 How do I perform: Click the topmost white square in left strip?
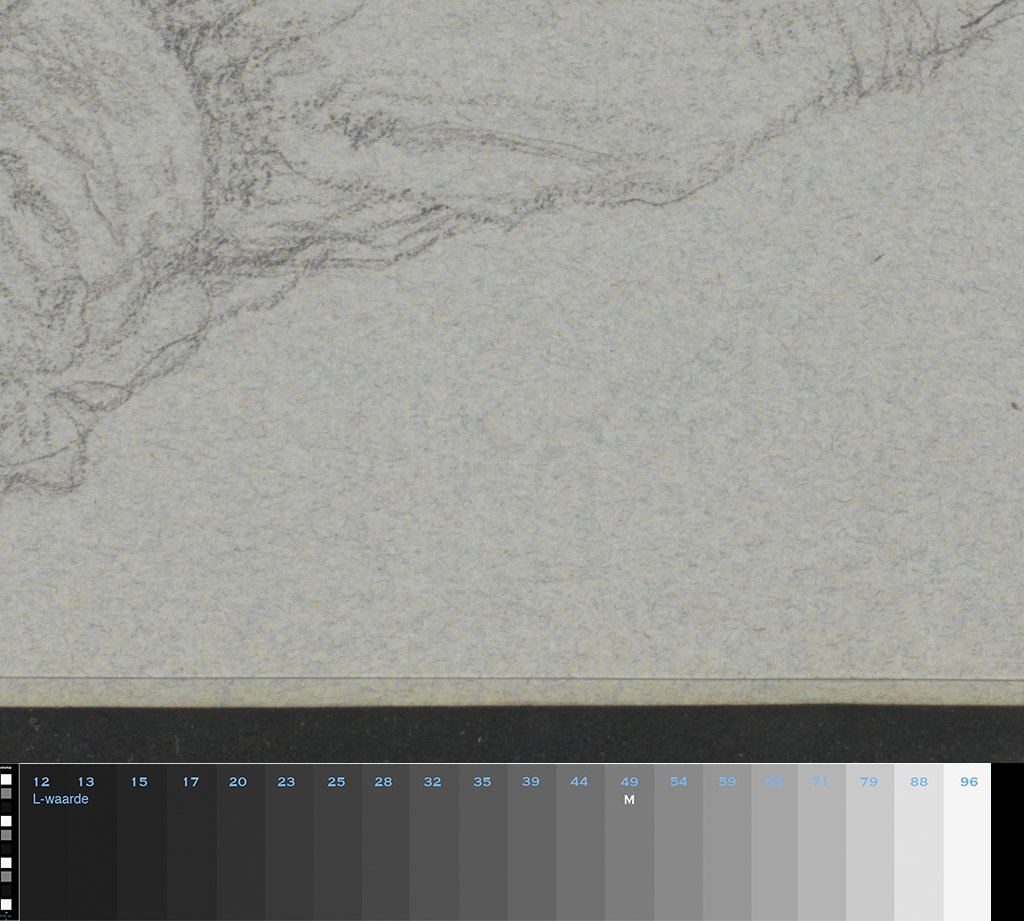(x=6, y=779)
